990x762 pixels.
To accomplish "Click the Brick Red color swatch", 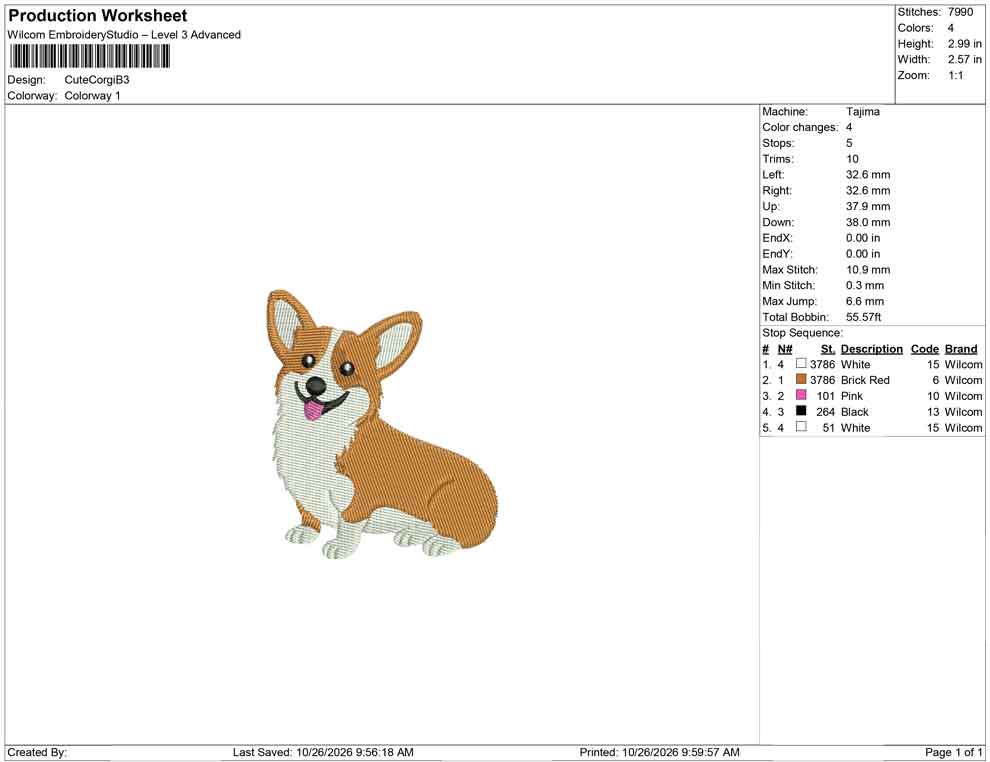I will (801, 379).
